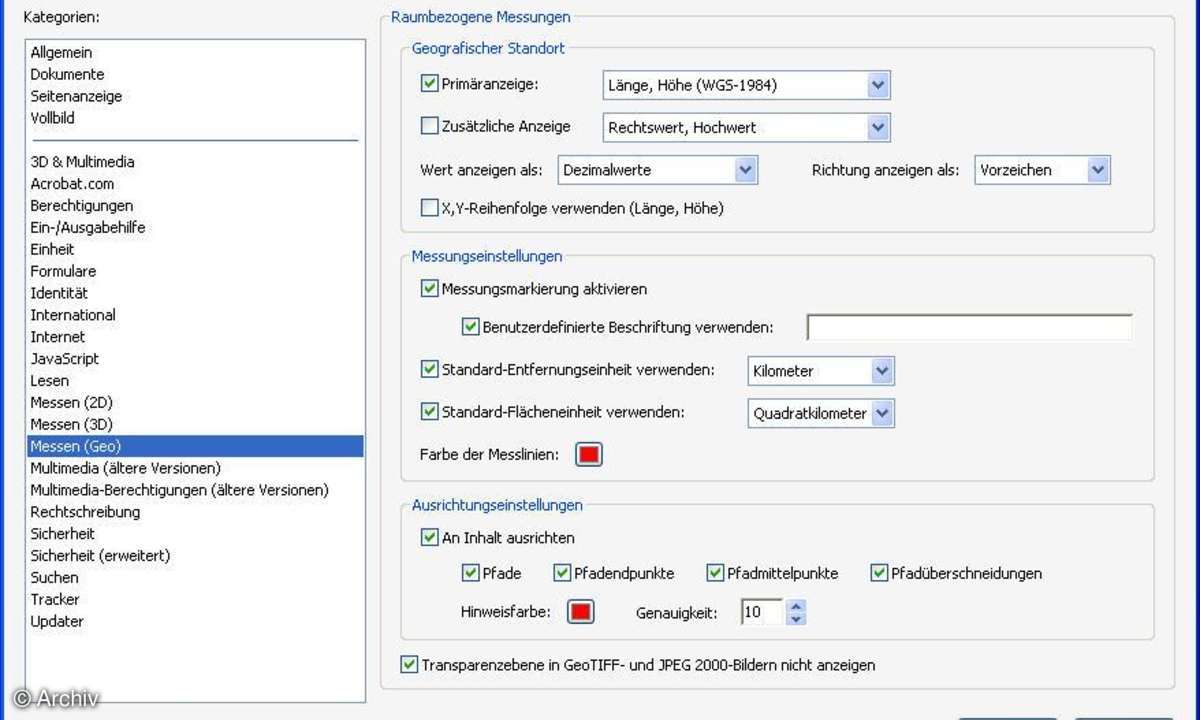
Task: Click the Genauigkeit value field
Action: click(x=762, y=612)
